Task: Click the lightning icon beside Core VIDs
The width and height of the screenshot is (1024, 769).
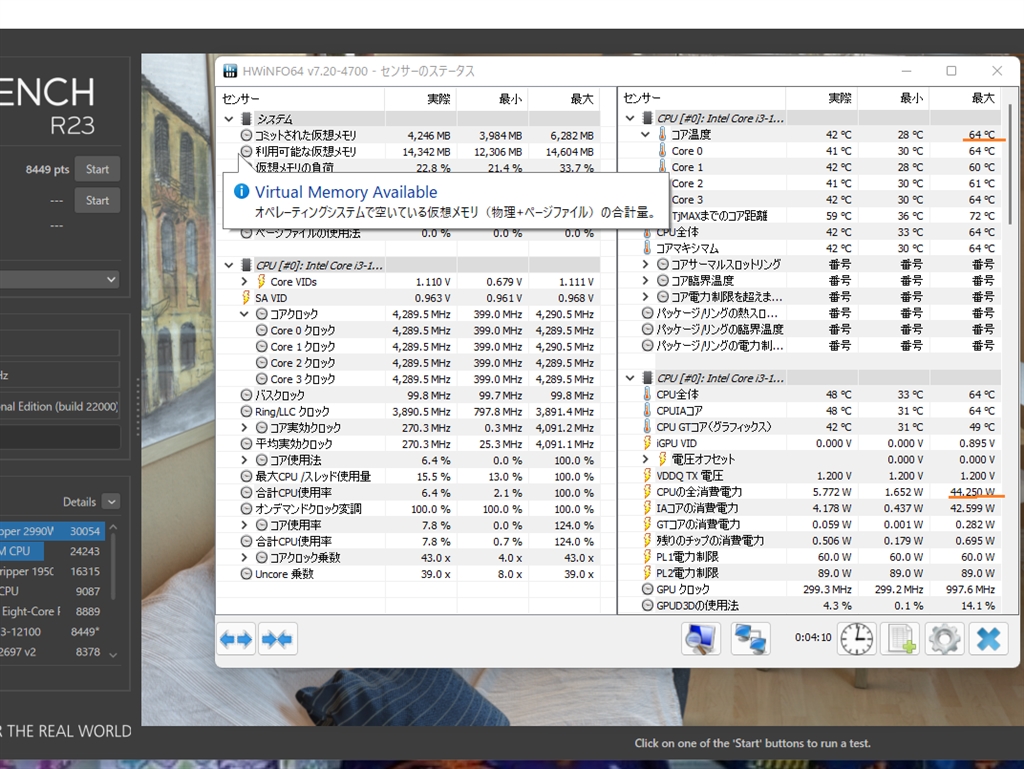Action: click(x=261, y=281)
